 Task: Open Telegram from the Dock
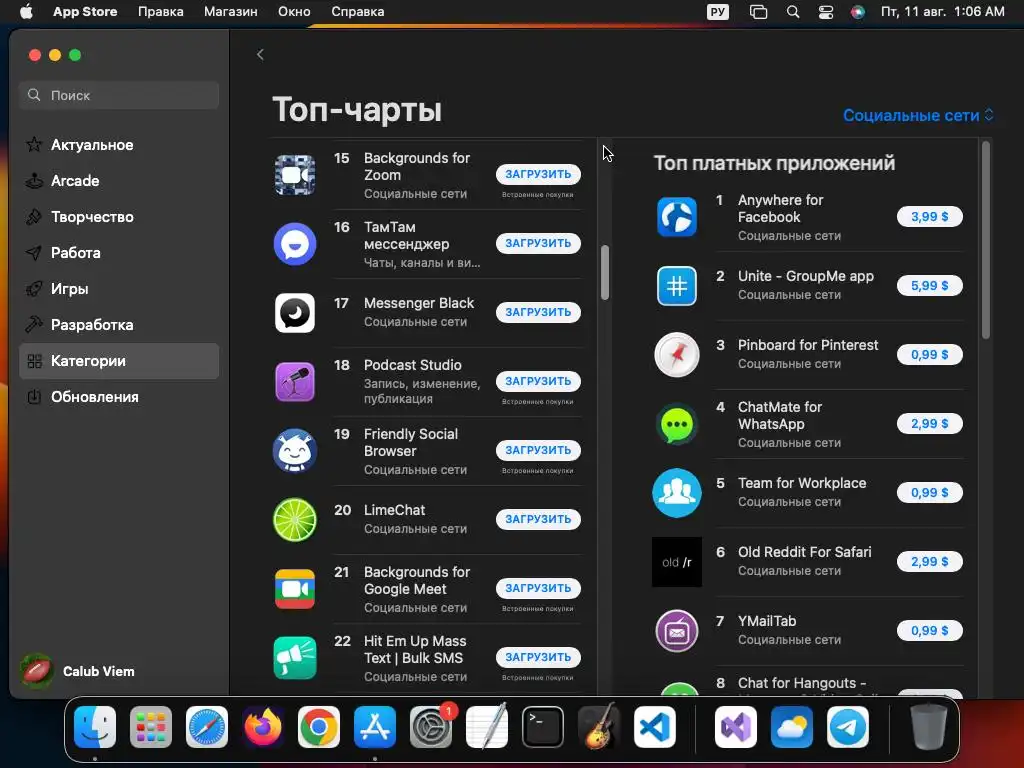pyautogui.click(x=848, y=727)
